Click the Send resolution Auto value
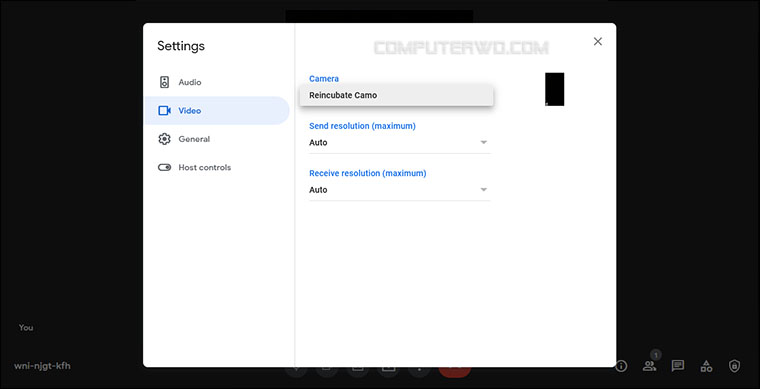Image resolution: width=760 pixels, height=389 pixels. click(318, 142)
